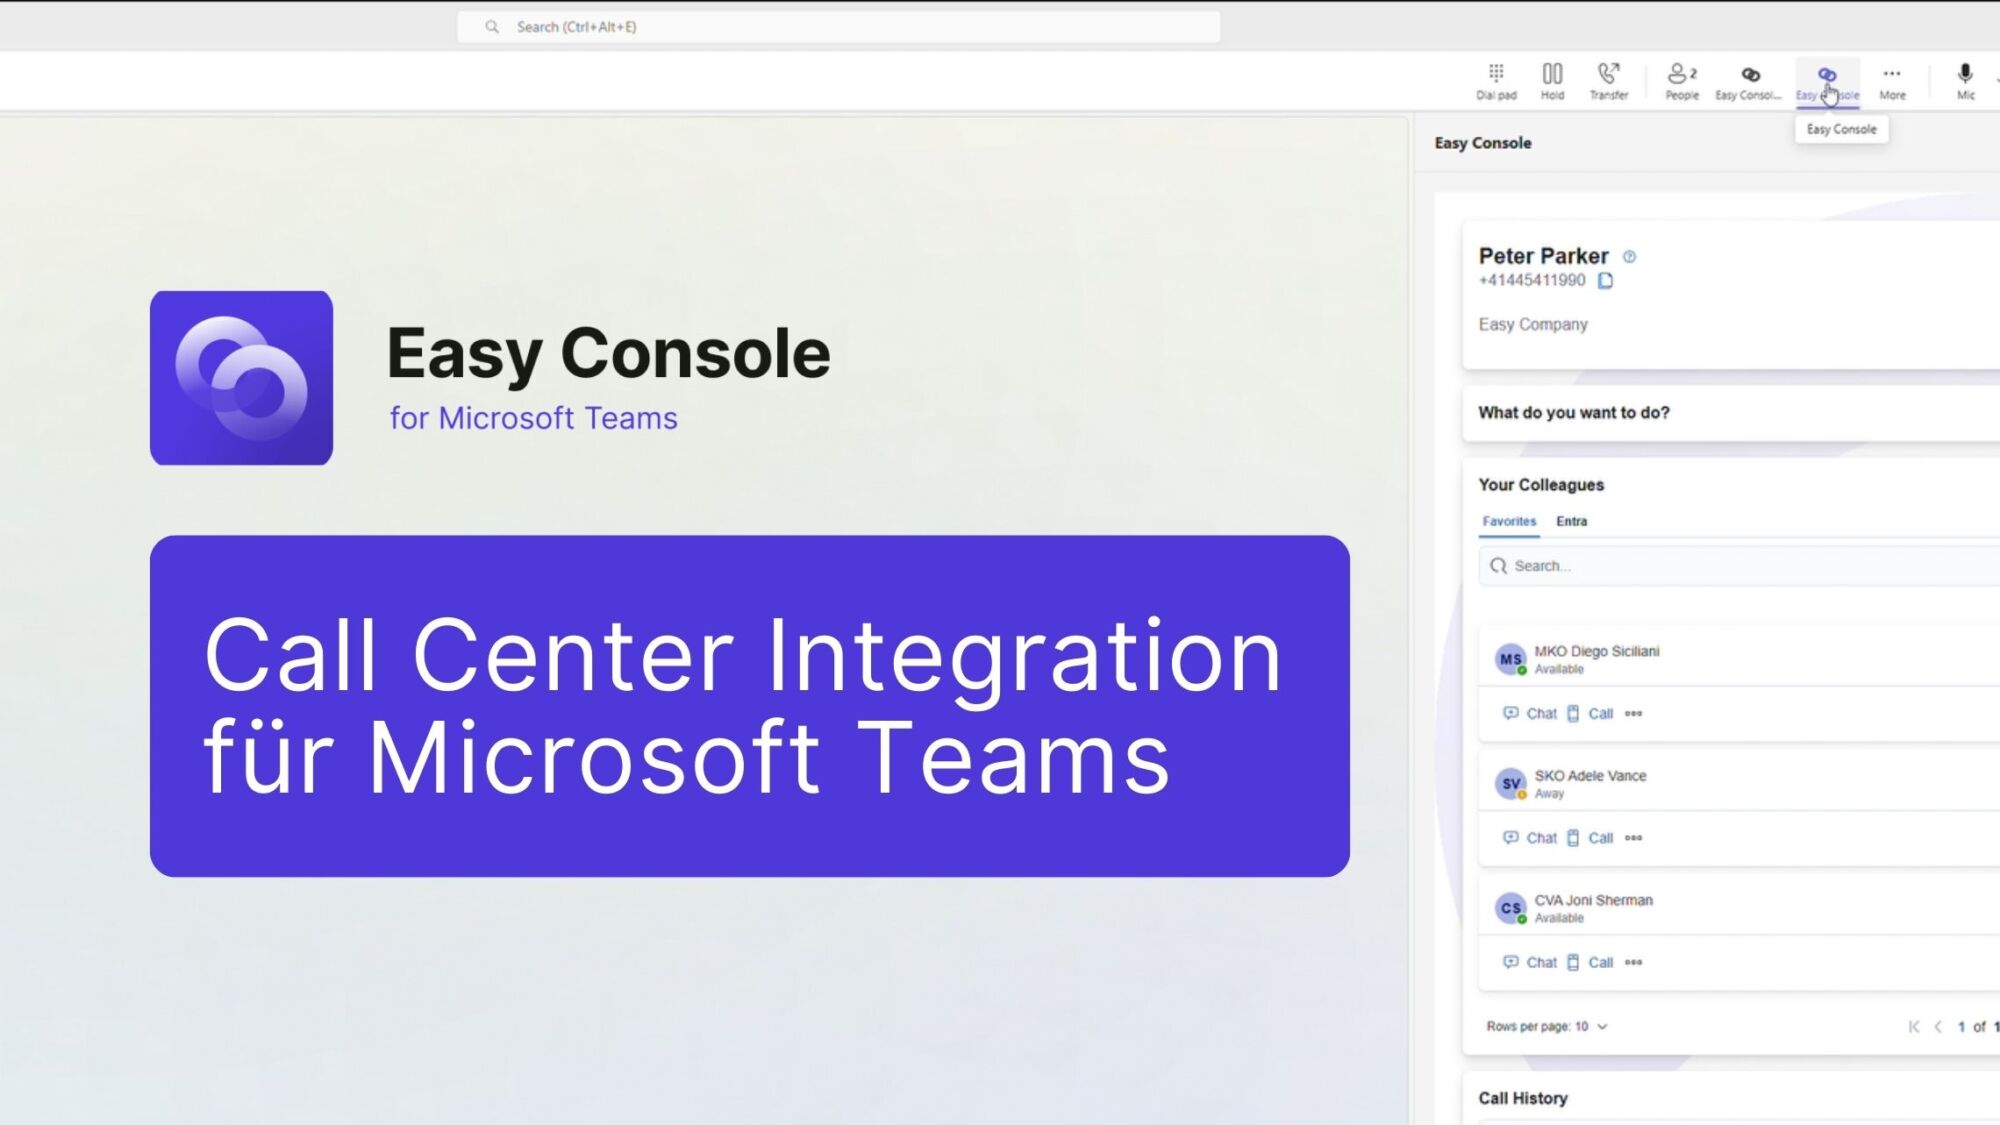Click the Transfer call icon
This screenshot has width=2000, height=1125.
click(x=1609, y=80)
